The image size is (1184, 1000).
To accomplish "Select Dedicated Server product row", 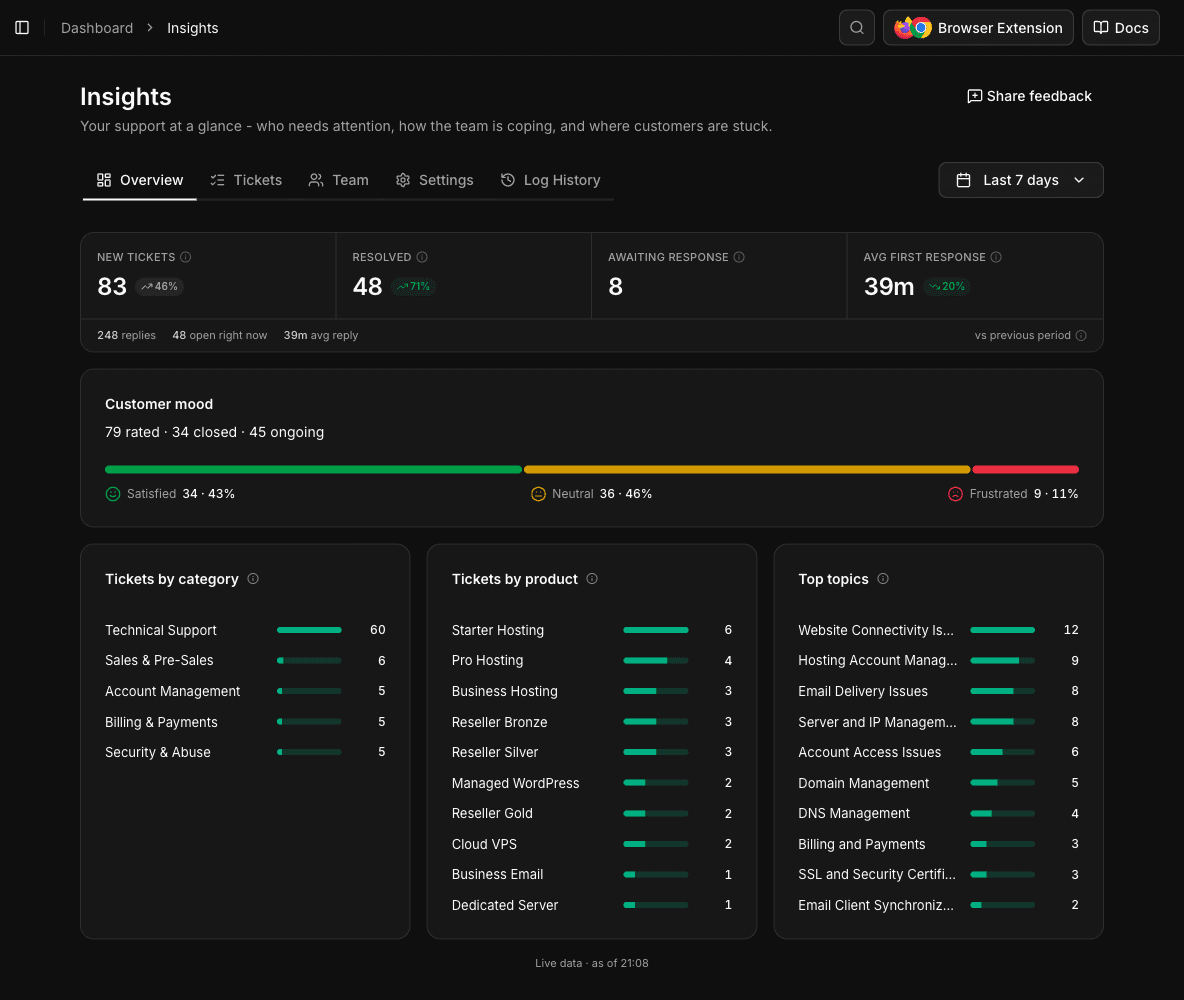I will pyautogui.click(x=591, y=905).
